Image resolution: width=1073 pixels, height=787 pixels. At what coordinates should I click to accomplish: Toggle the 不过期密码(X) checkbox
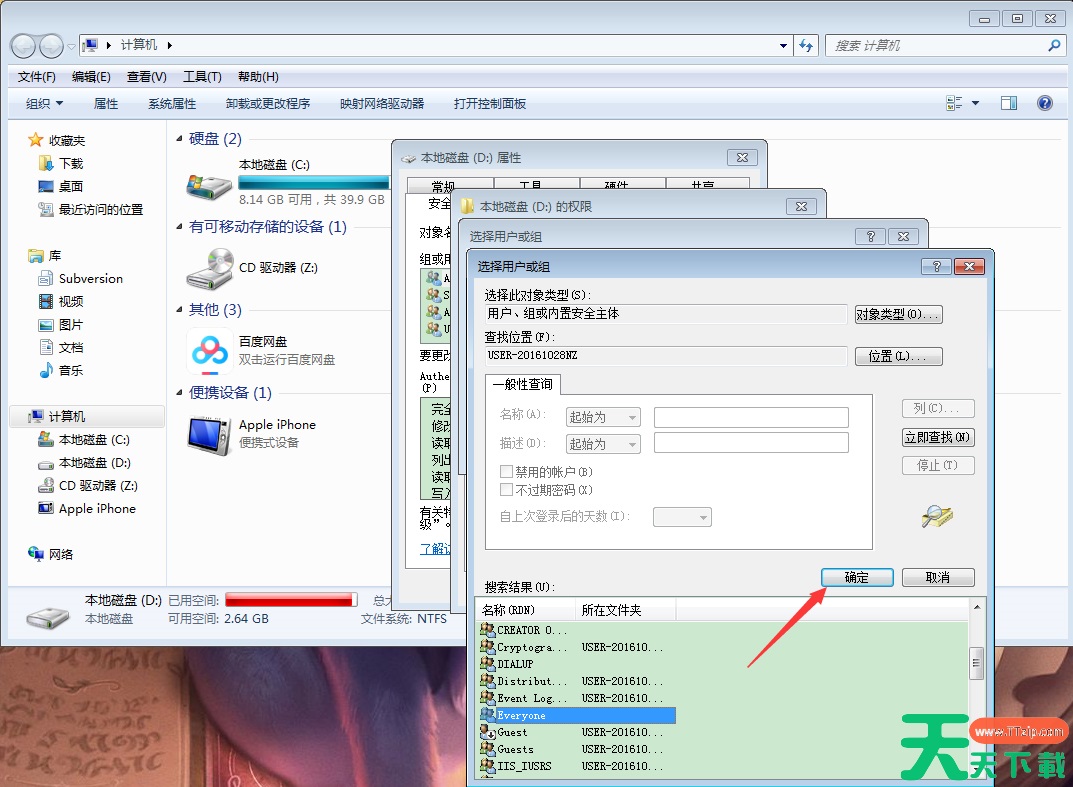tap(506, 490)
